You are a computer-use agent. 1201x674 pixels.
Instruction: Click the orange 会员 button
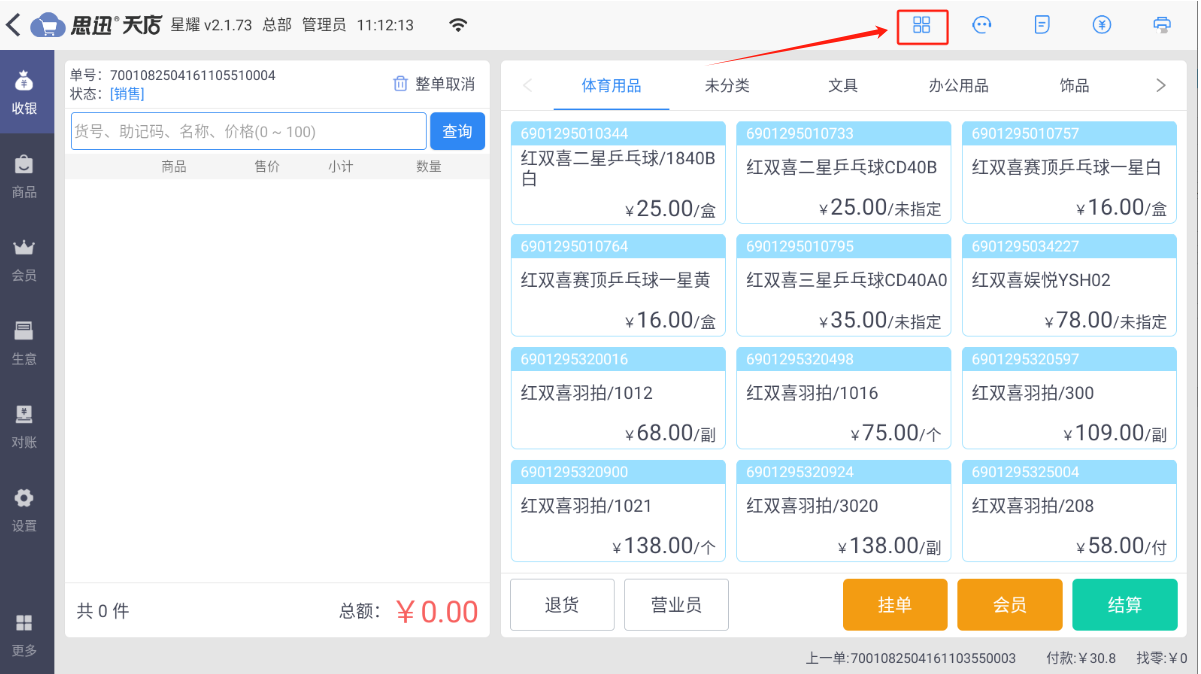click(1010, 605)
